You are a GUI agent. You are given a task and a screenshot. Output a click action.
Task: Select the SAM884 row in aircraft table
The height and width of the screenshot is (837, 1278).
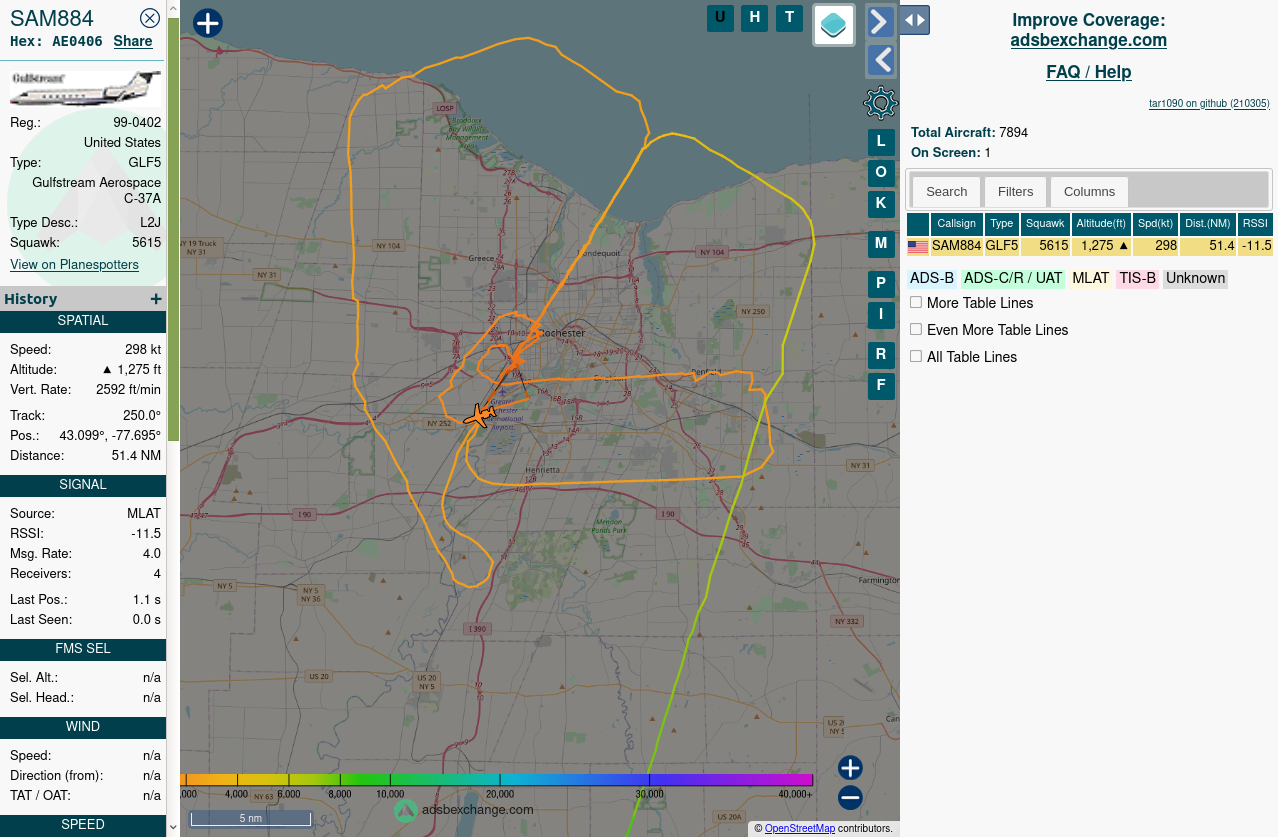1090,246
